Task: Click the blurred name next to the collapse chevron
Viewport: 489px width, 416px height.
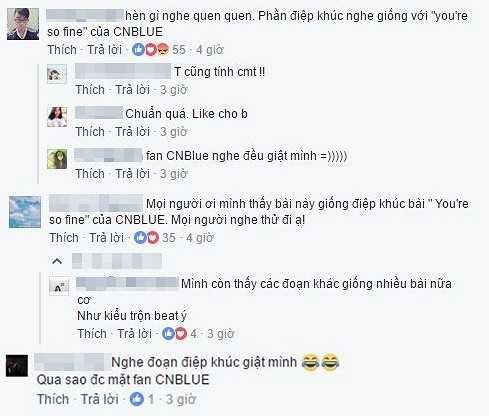Action: [x=117, y=261]
